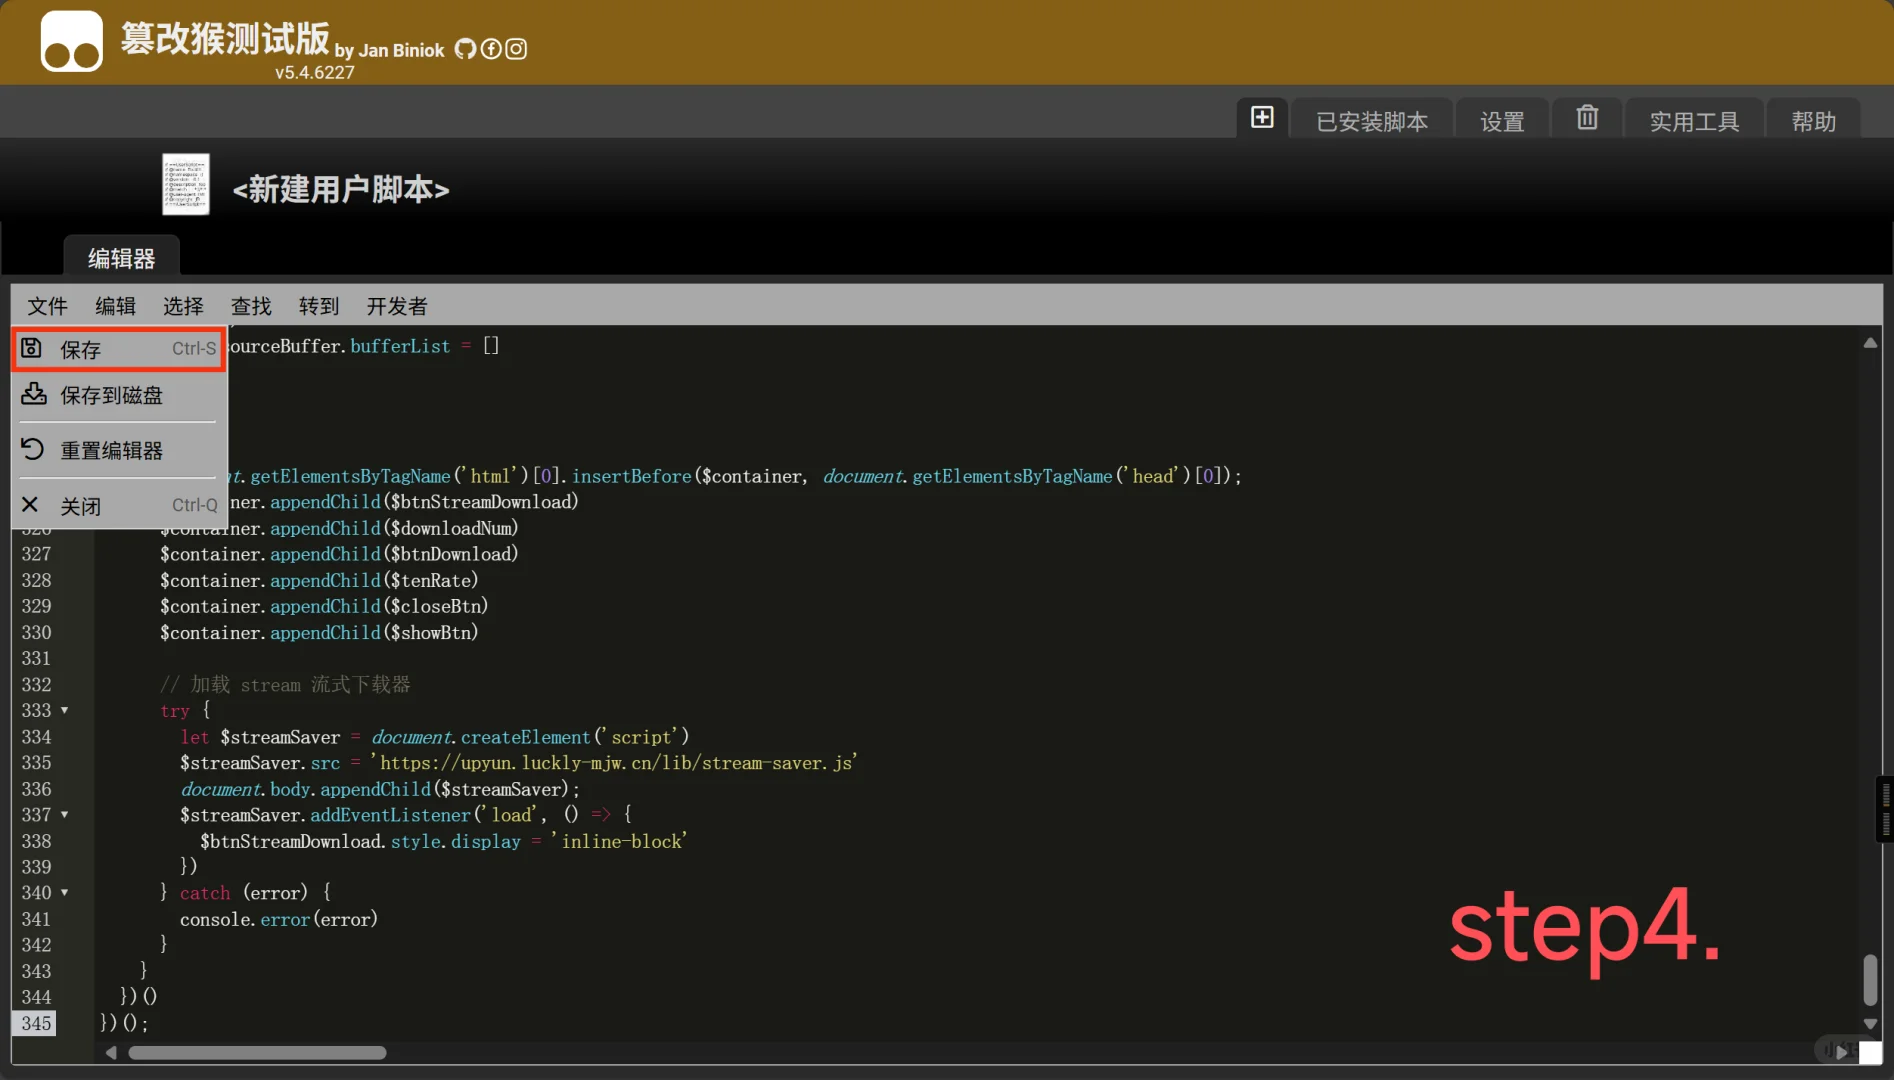Click the try keyword on line 333

[175, 711]
